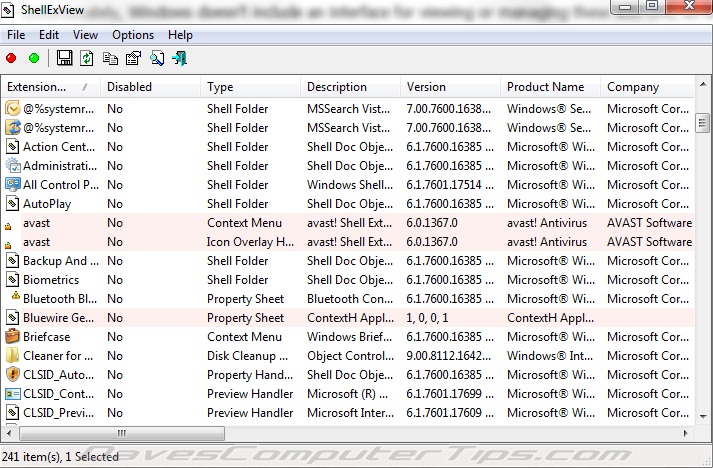This screenshot has height=468, width=713.
Task: Click the Exit toolbar icon
Action: 180,58
